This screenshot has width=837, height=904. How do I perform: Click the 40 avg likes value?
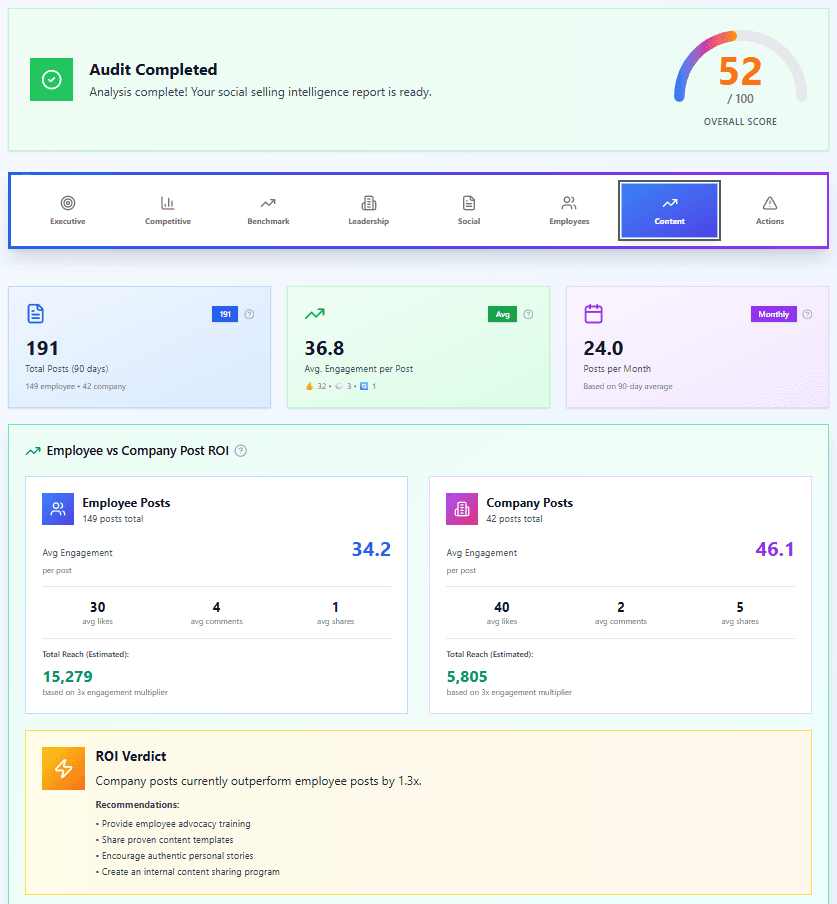point(502,607)
